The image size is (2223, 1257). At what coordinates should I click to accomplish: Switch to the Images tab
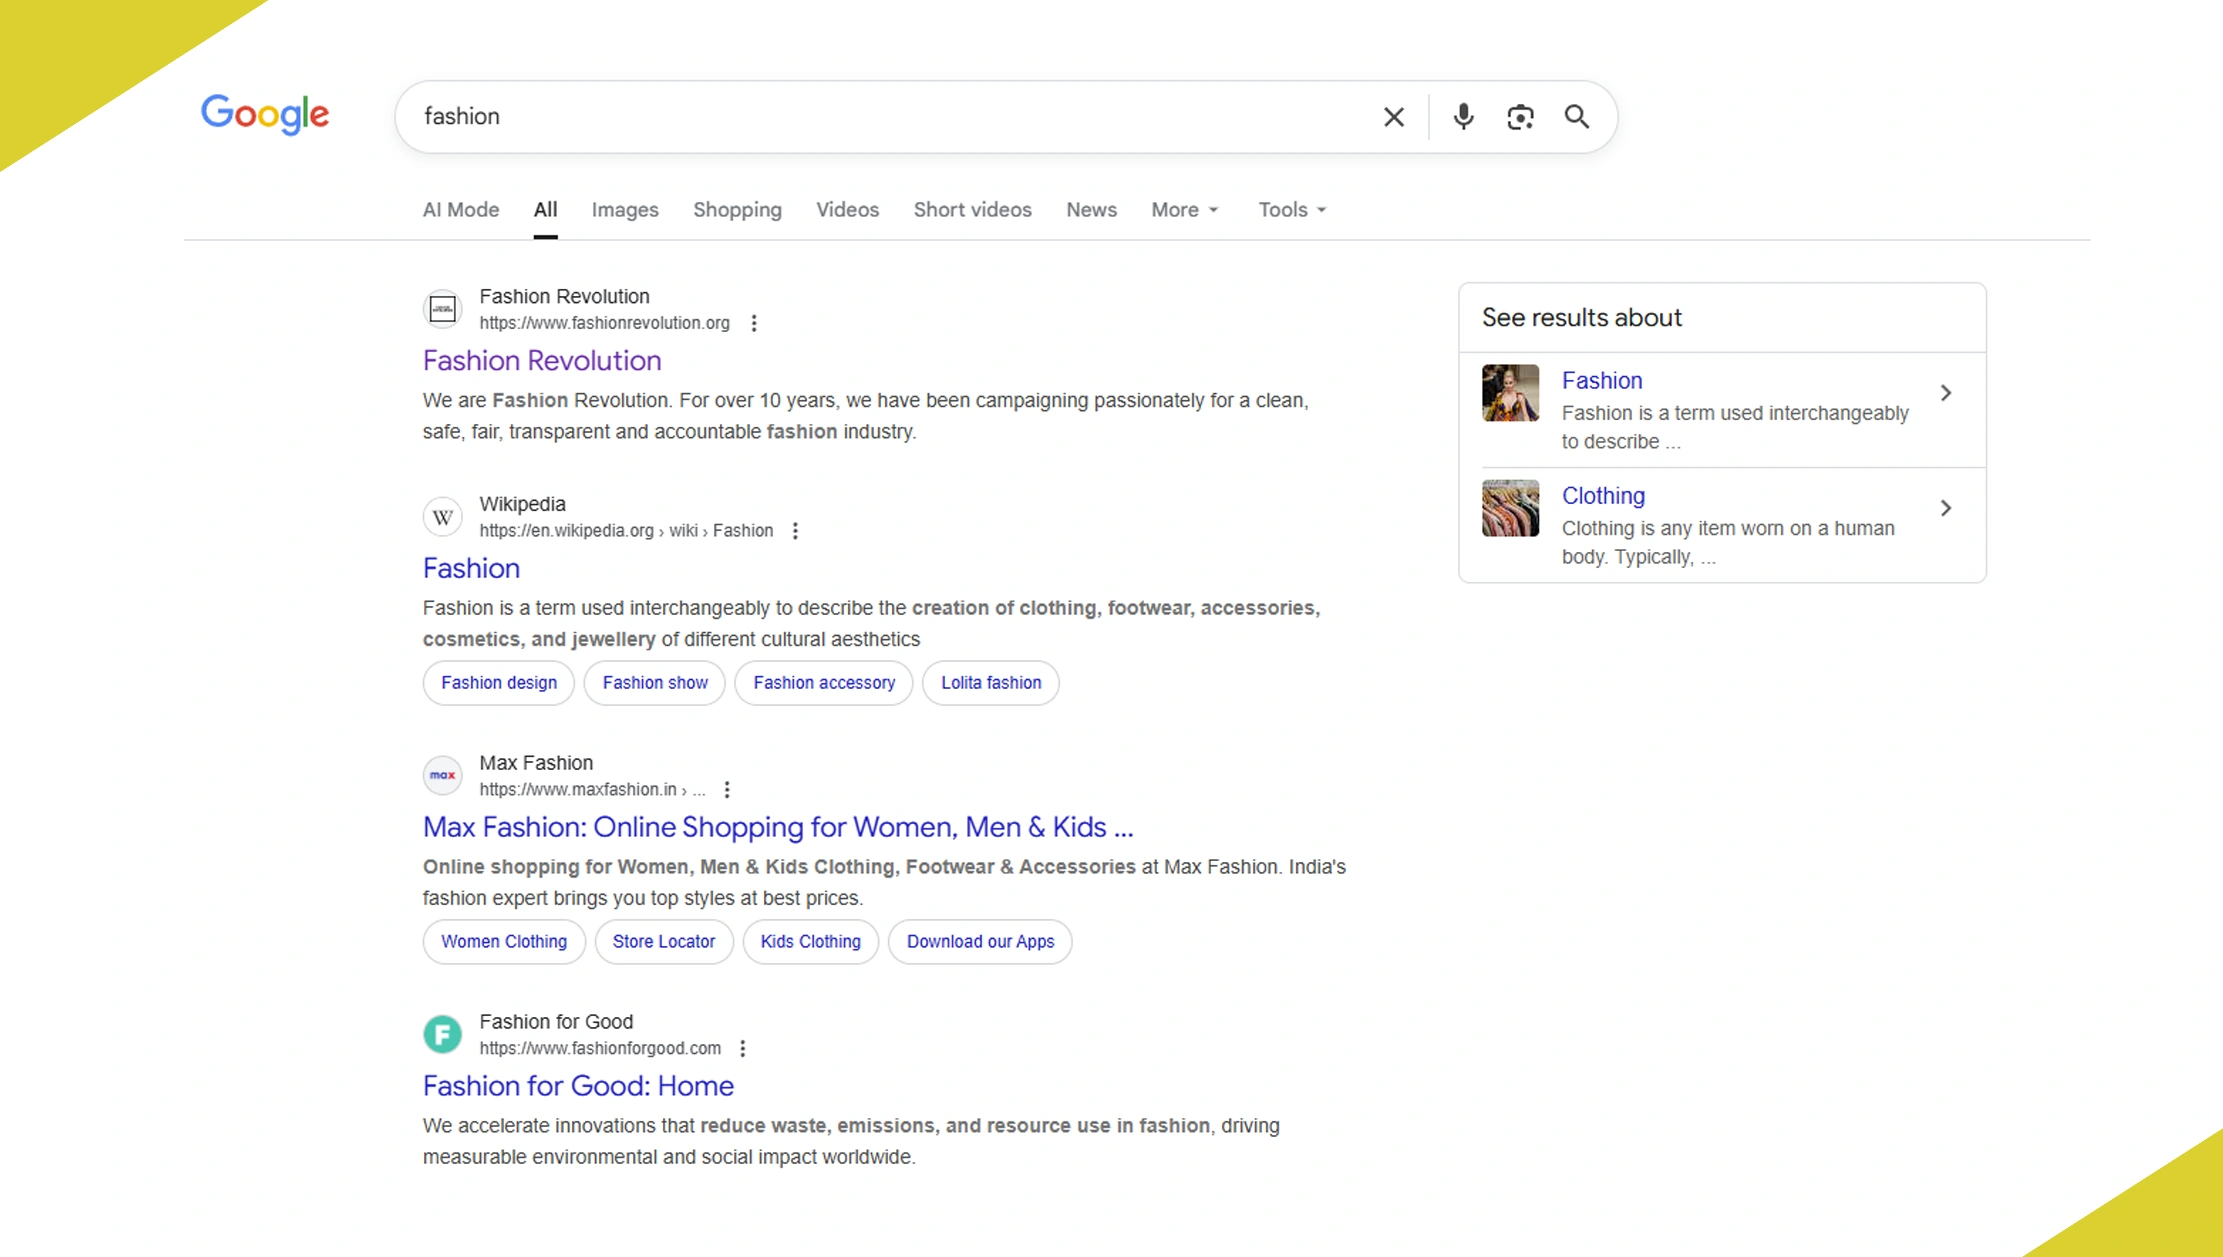tap(624, 210)
